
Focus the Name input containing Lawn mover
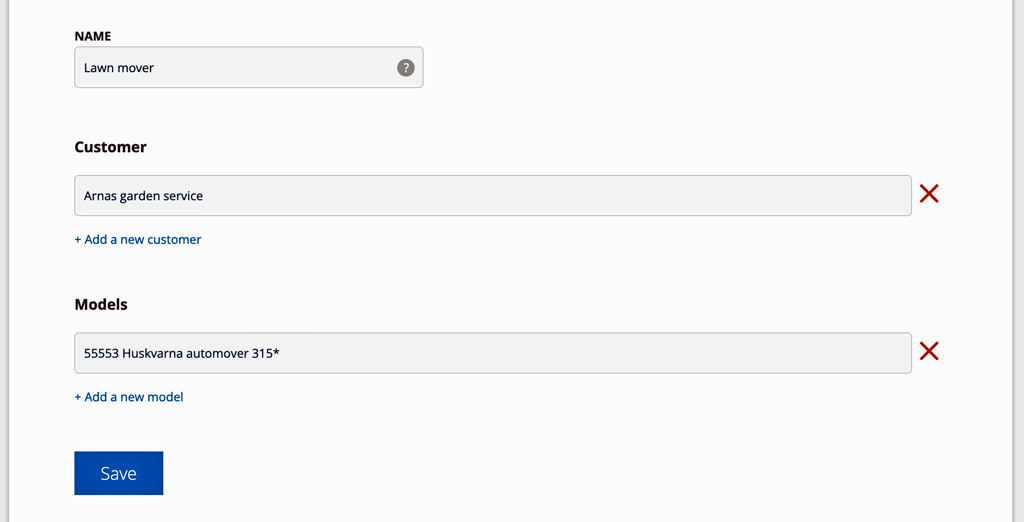249,67
